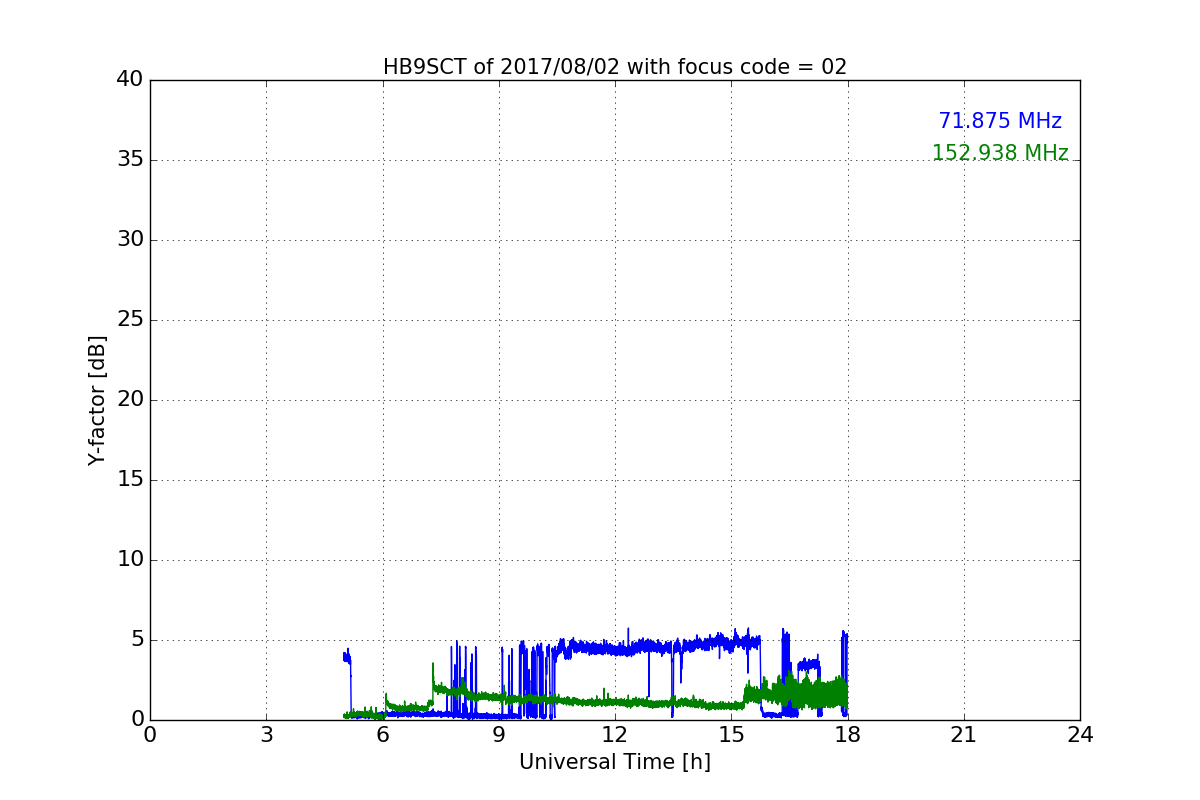
Task: Click y-axis tick label 30
Action: [x=130, y=240]
